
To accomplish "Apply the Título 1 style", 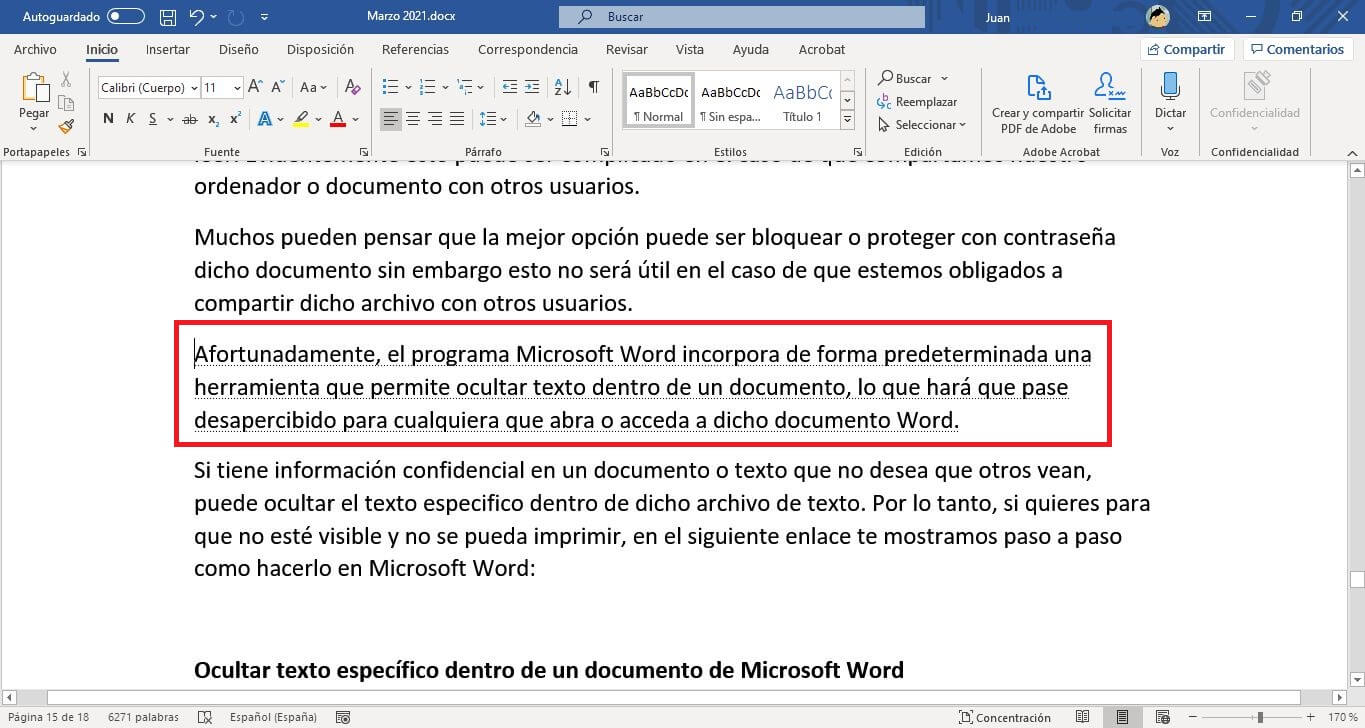I will click(x=802, y=101).
